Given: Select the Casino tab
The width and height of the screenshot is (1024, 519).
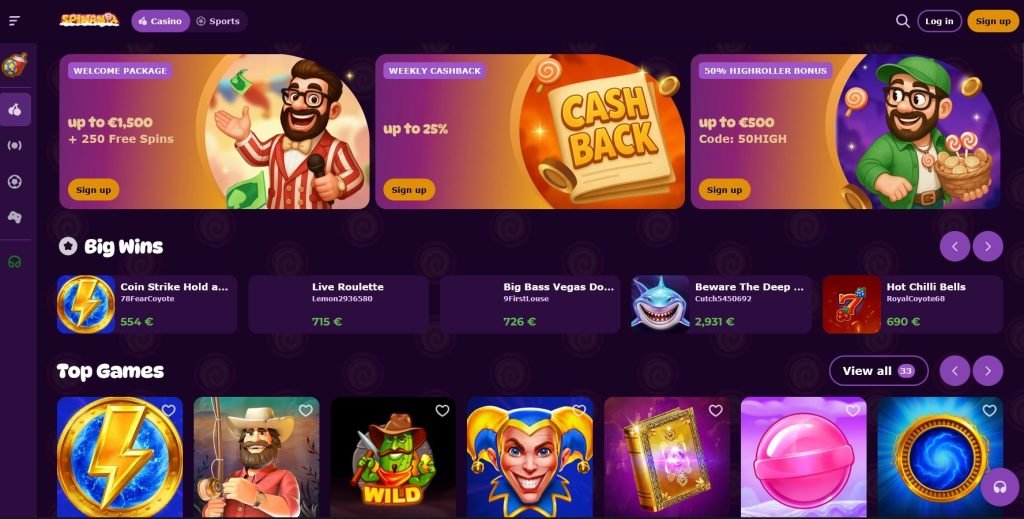Looking at the screenshot, I should pyautogui.click(x=161, y=21).
